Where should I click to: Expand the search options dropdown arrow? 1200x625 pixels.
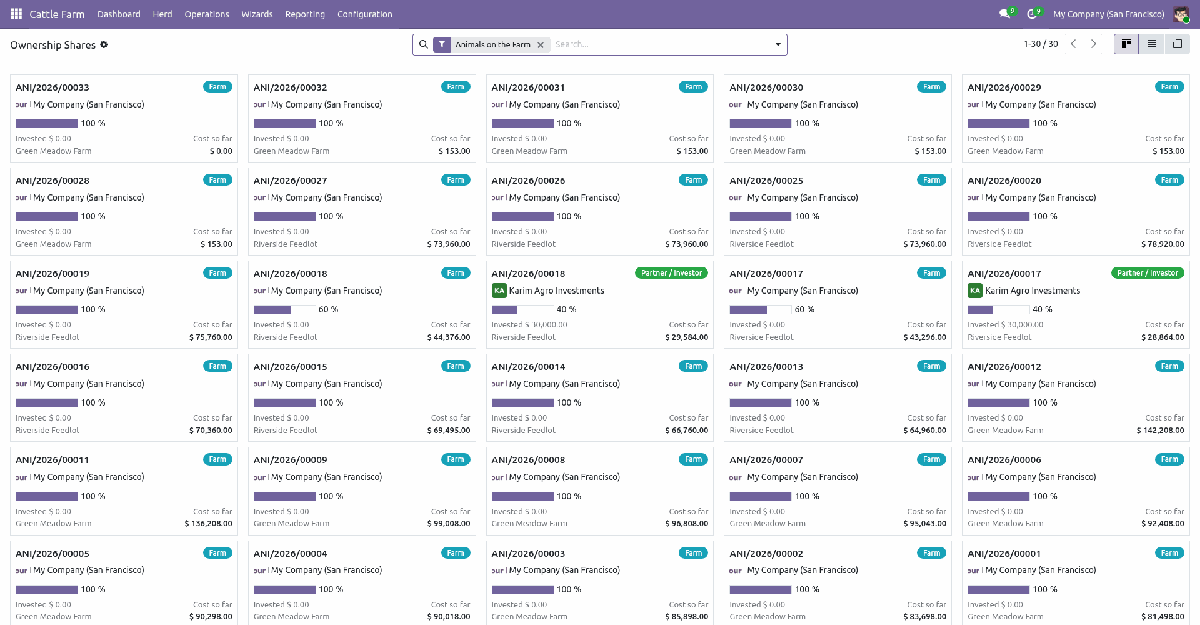[x=778, y=45]
